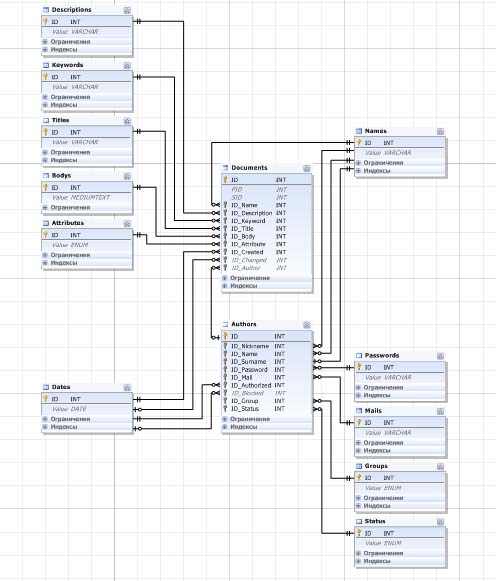The height and width of the screenshot is (581, 496).
Task: Click the foreign key icon next to ID_Description
Action: (225, 213)
